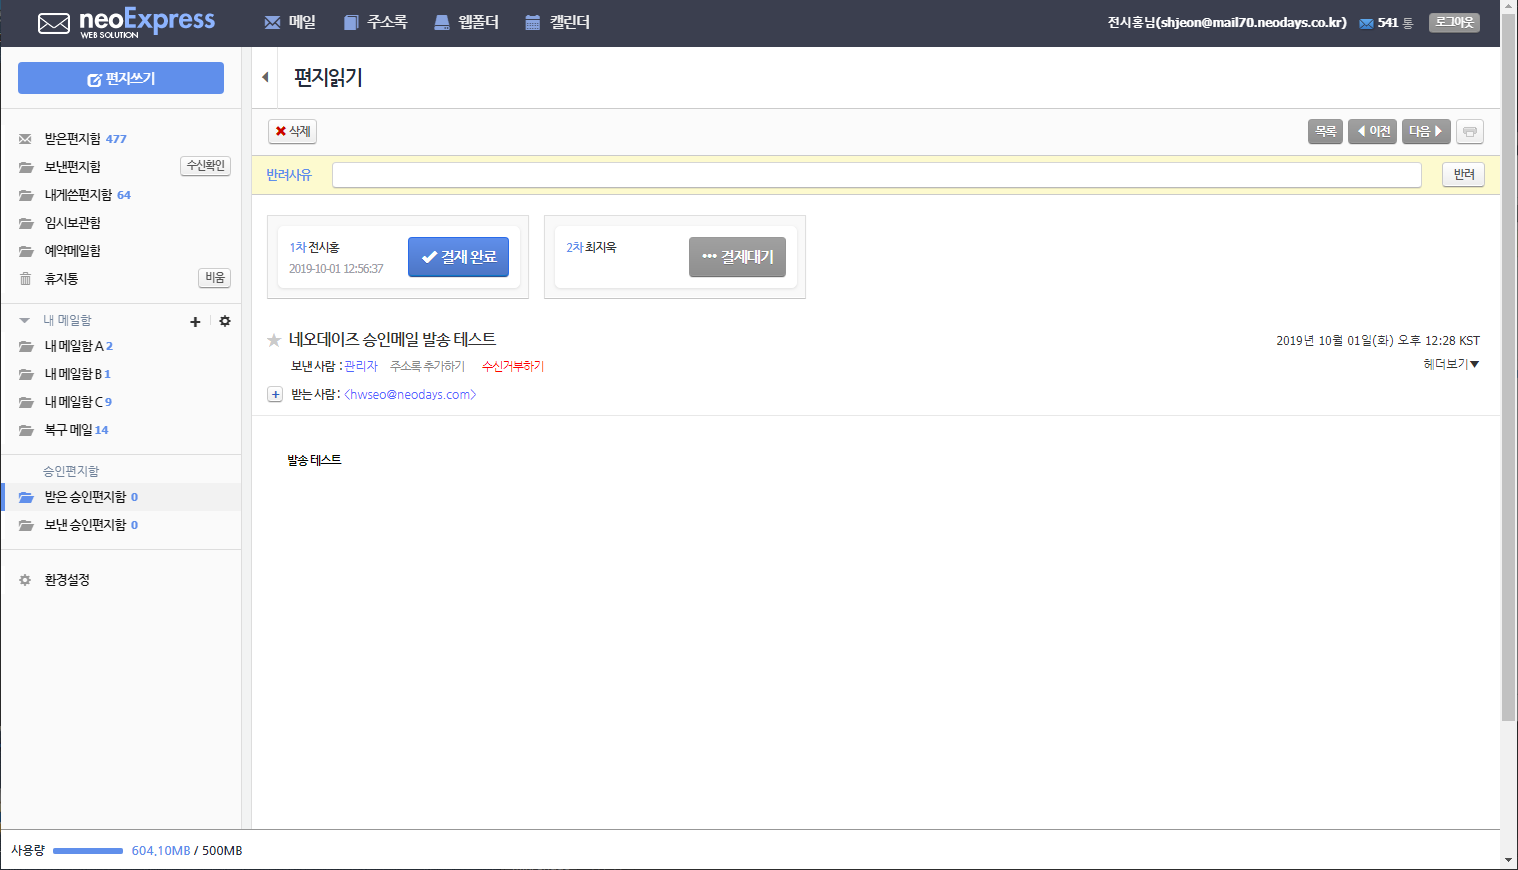The width and height of the screenshot is (1518, 870).
Task: Open 예약메일함 folder
Action: pos(72,251)
